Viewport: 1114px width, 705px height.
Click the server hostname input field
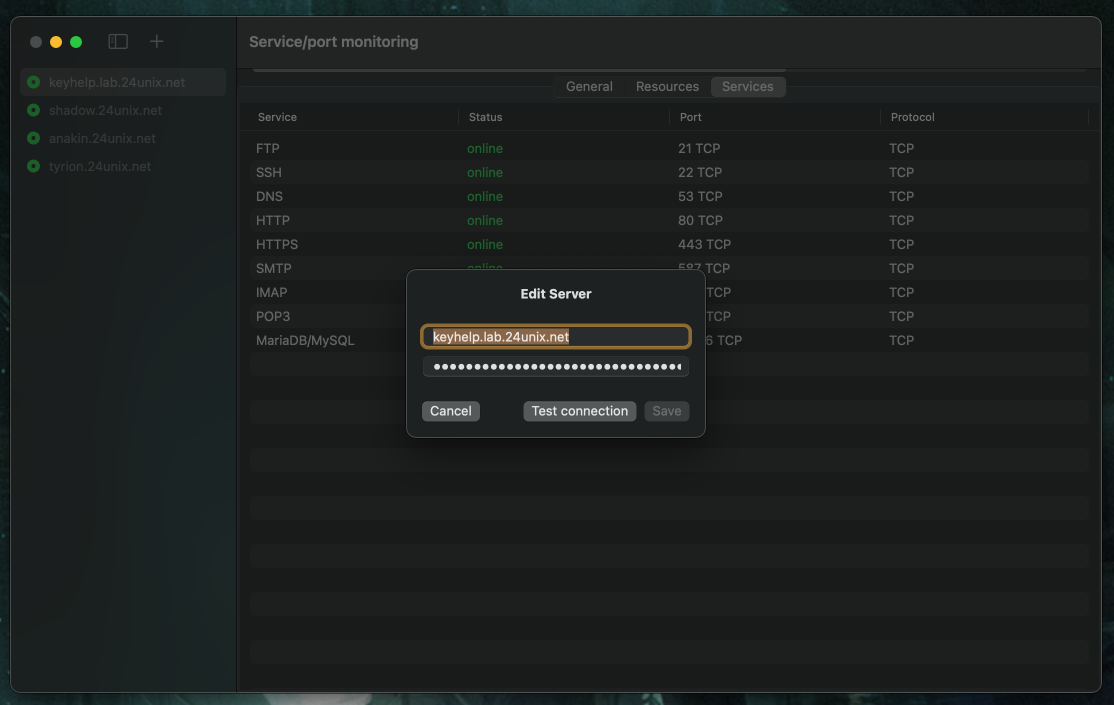coord(555,337)
